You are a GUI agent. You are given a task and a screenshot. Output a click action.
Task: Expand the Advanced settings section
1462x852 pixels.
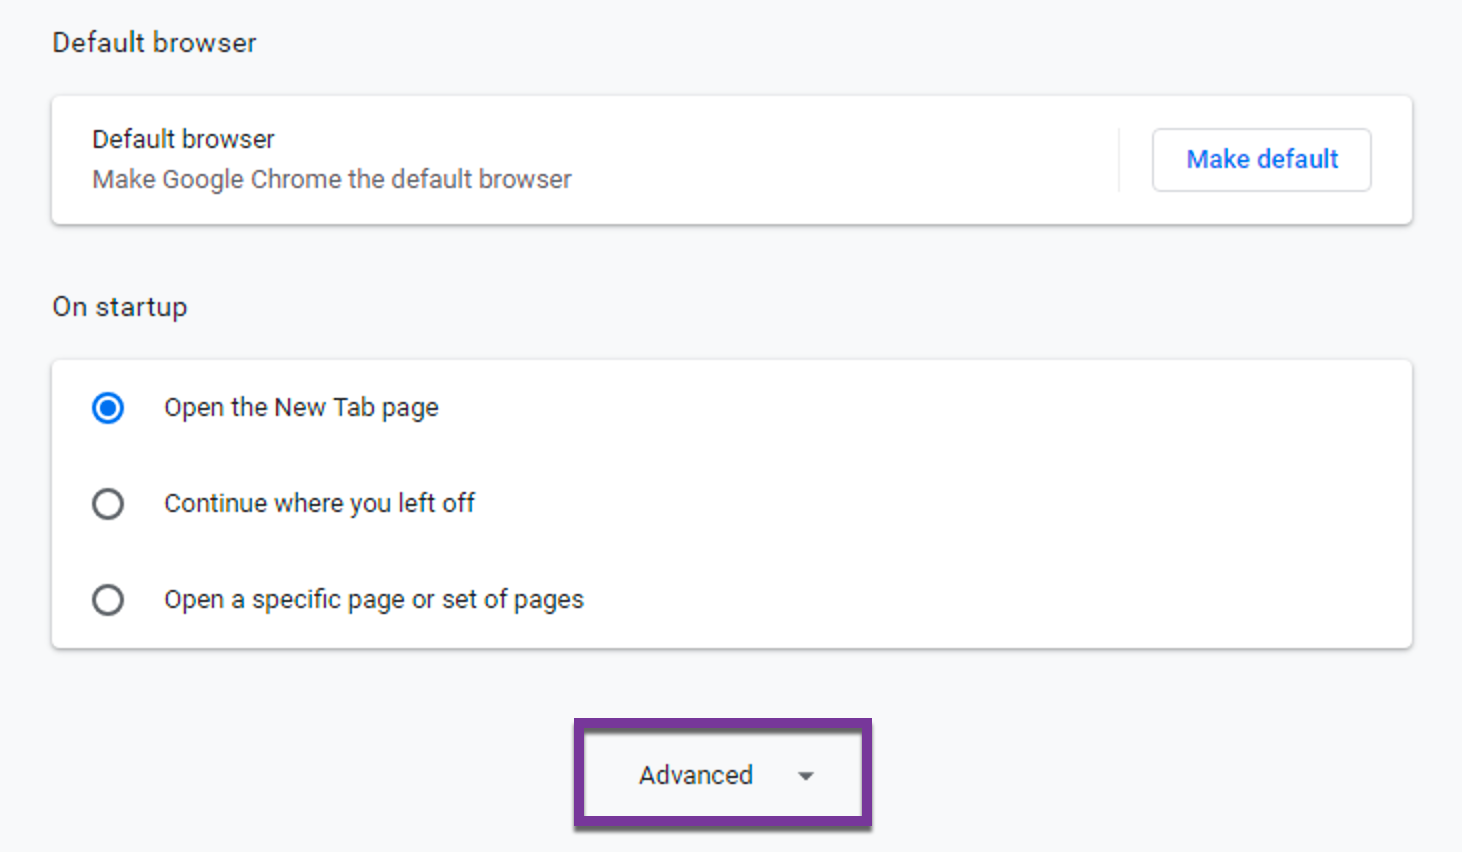tap(722, 775)
